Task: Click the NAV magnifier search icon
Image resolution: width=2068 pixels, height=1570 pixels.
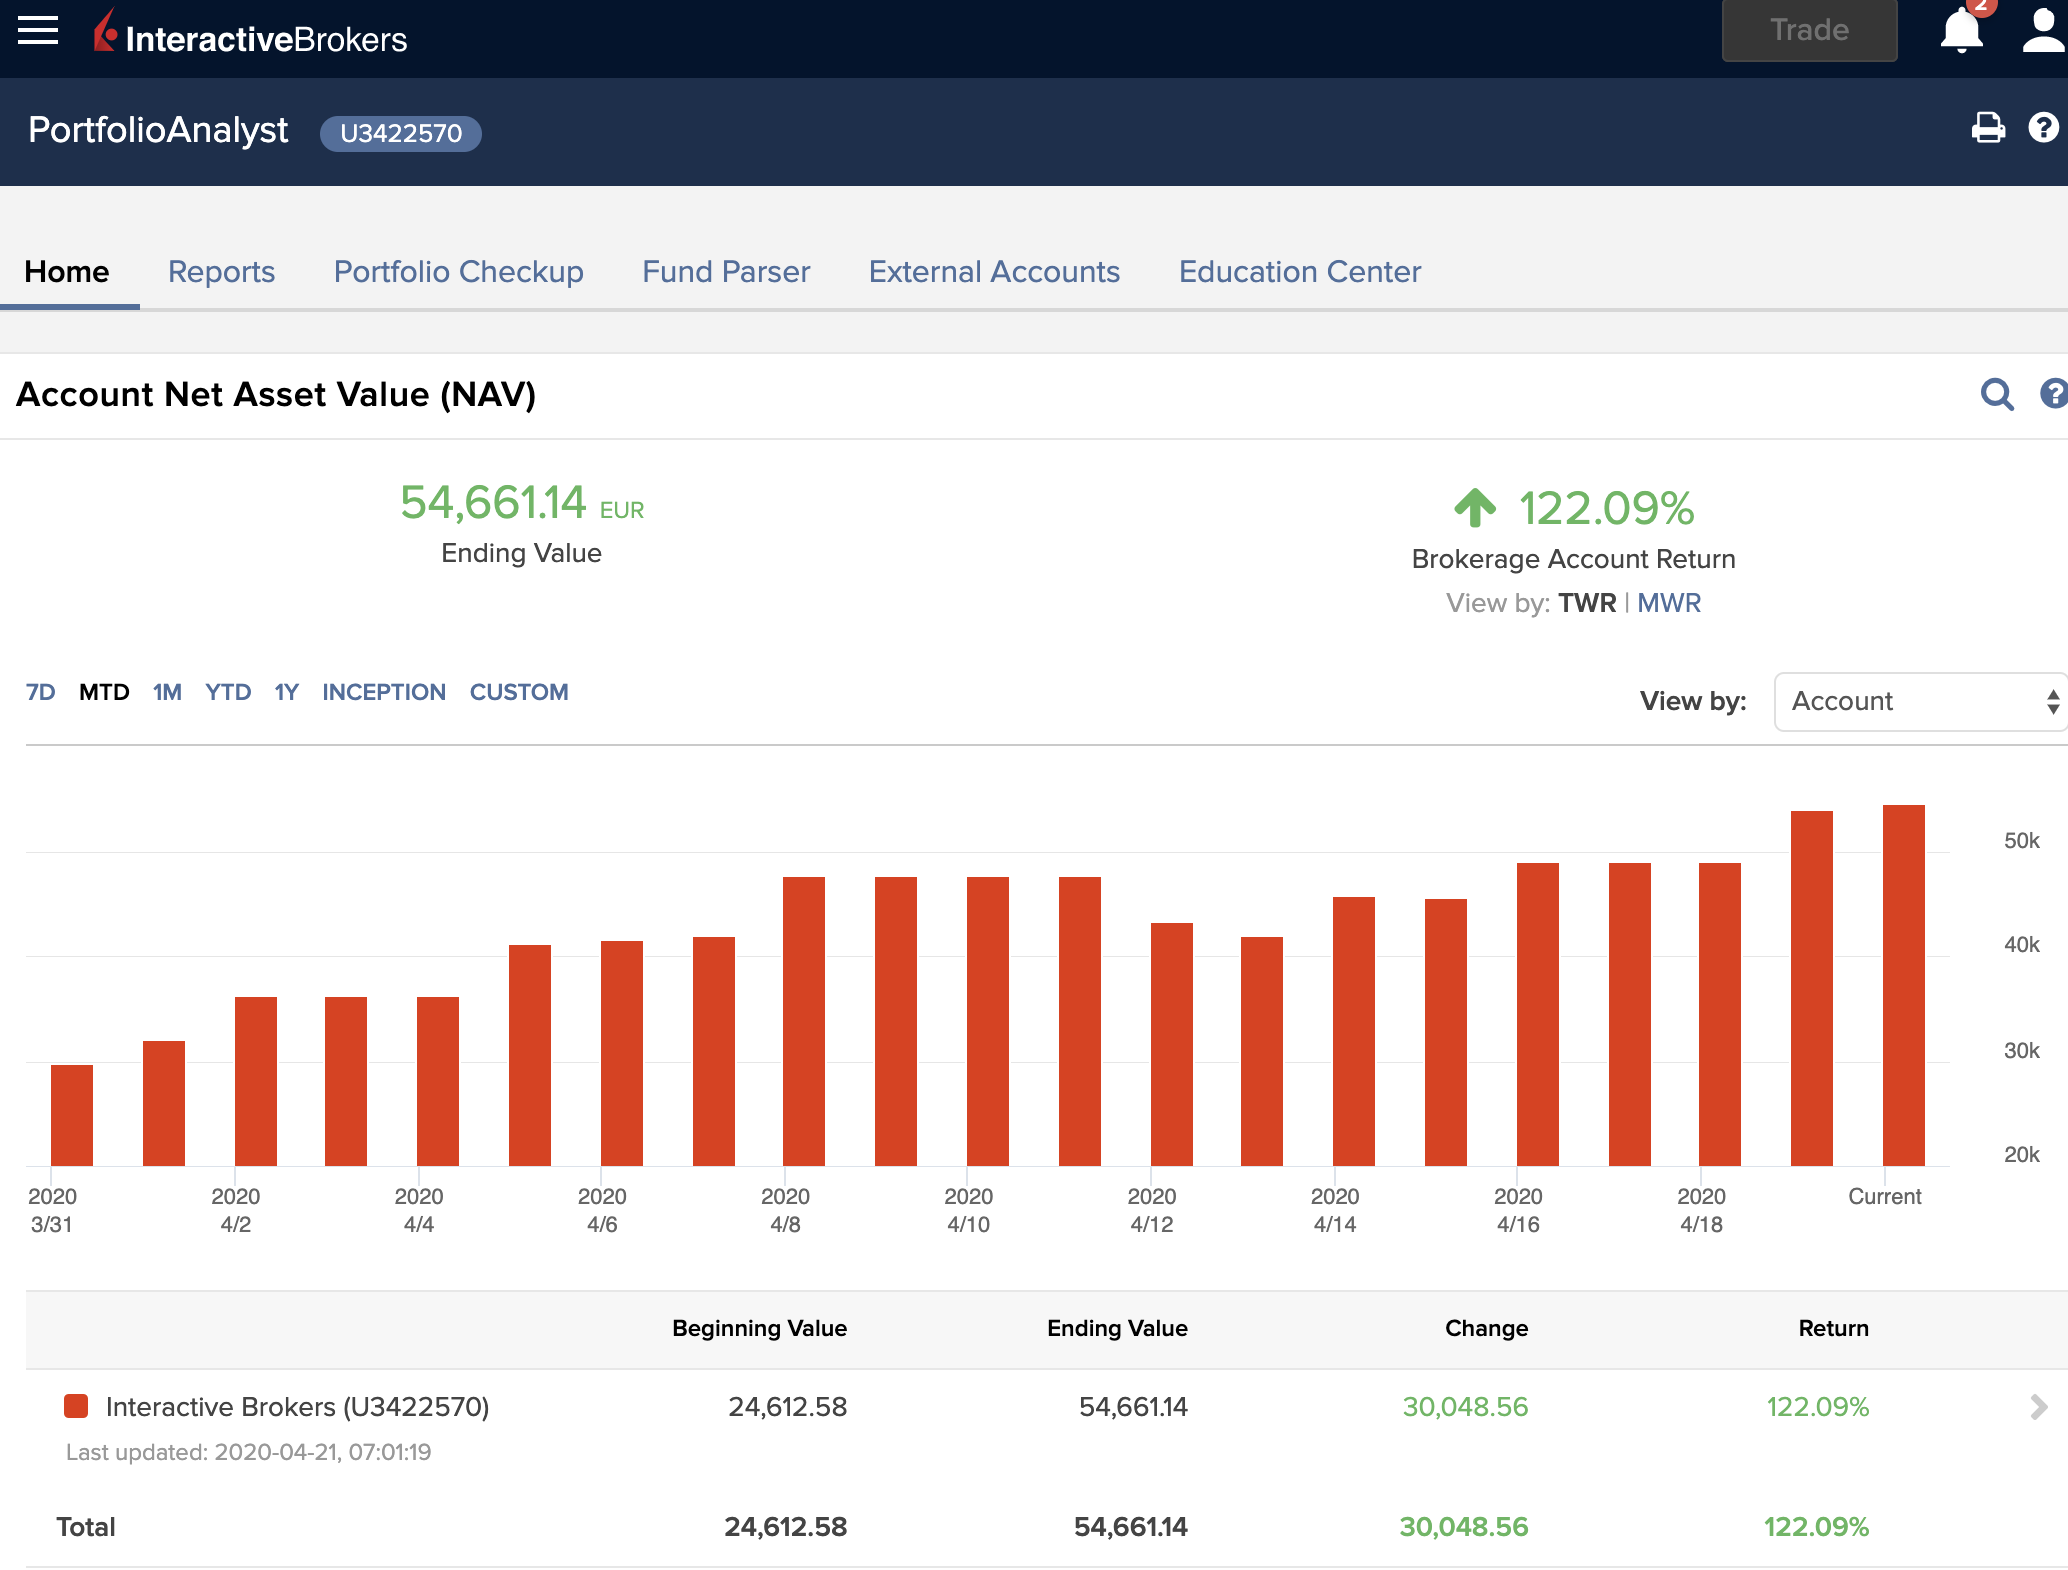Action: coord(1997,394)
